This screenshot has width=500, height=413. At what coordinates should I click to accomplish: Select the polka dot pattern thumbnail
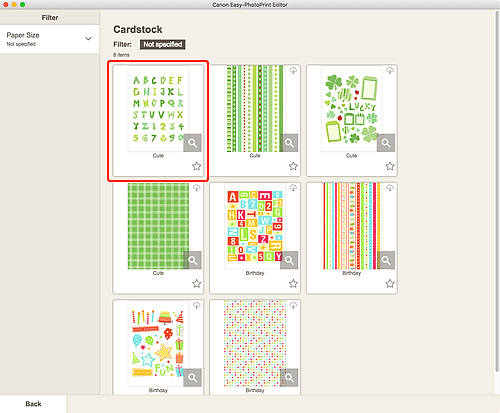tap(255, 343)
